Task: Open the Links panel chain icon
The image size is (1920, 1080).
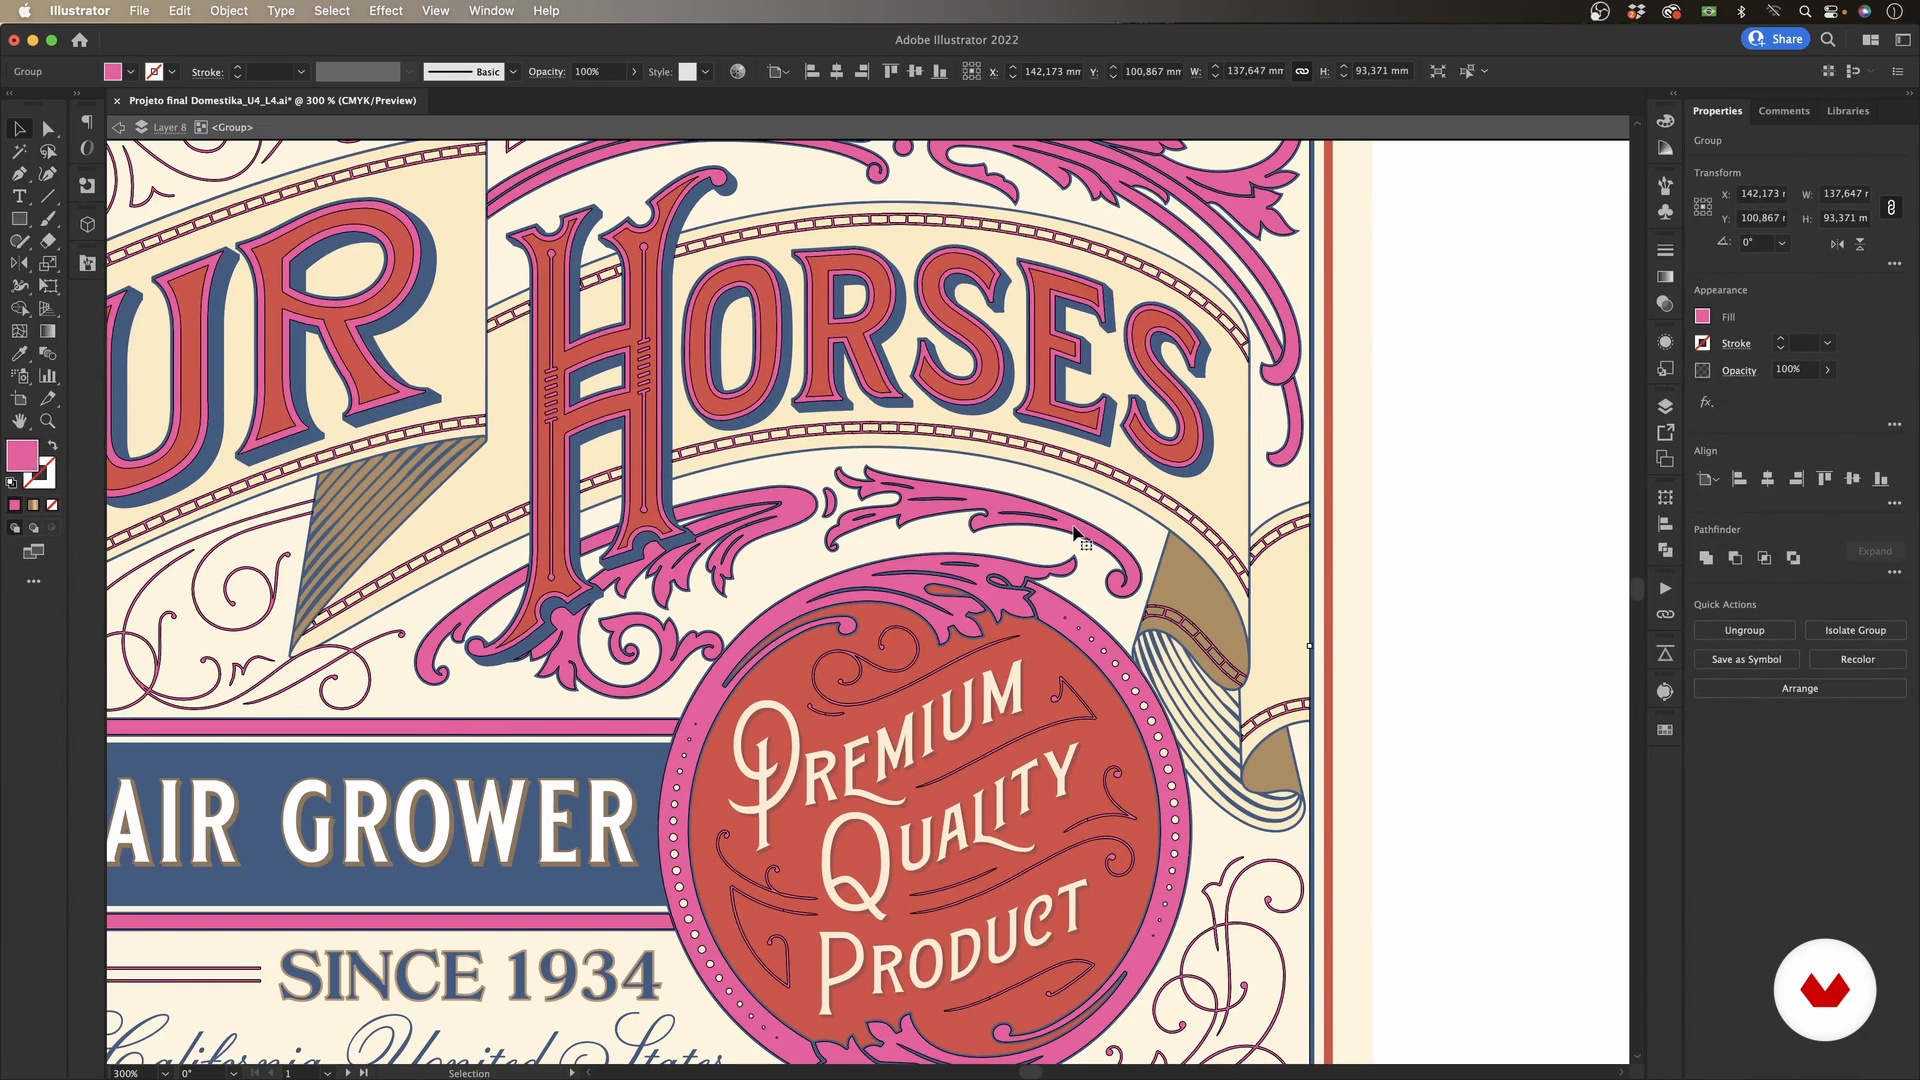Action: click(x=1665, y=614)
